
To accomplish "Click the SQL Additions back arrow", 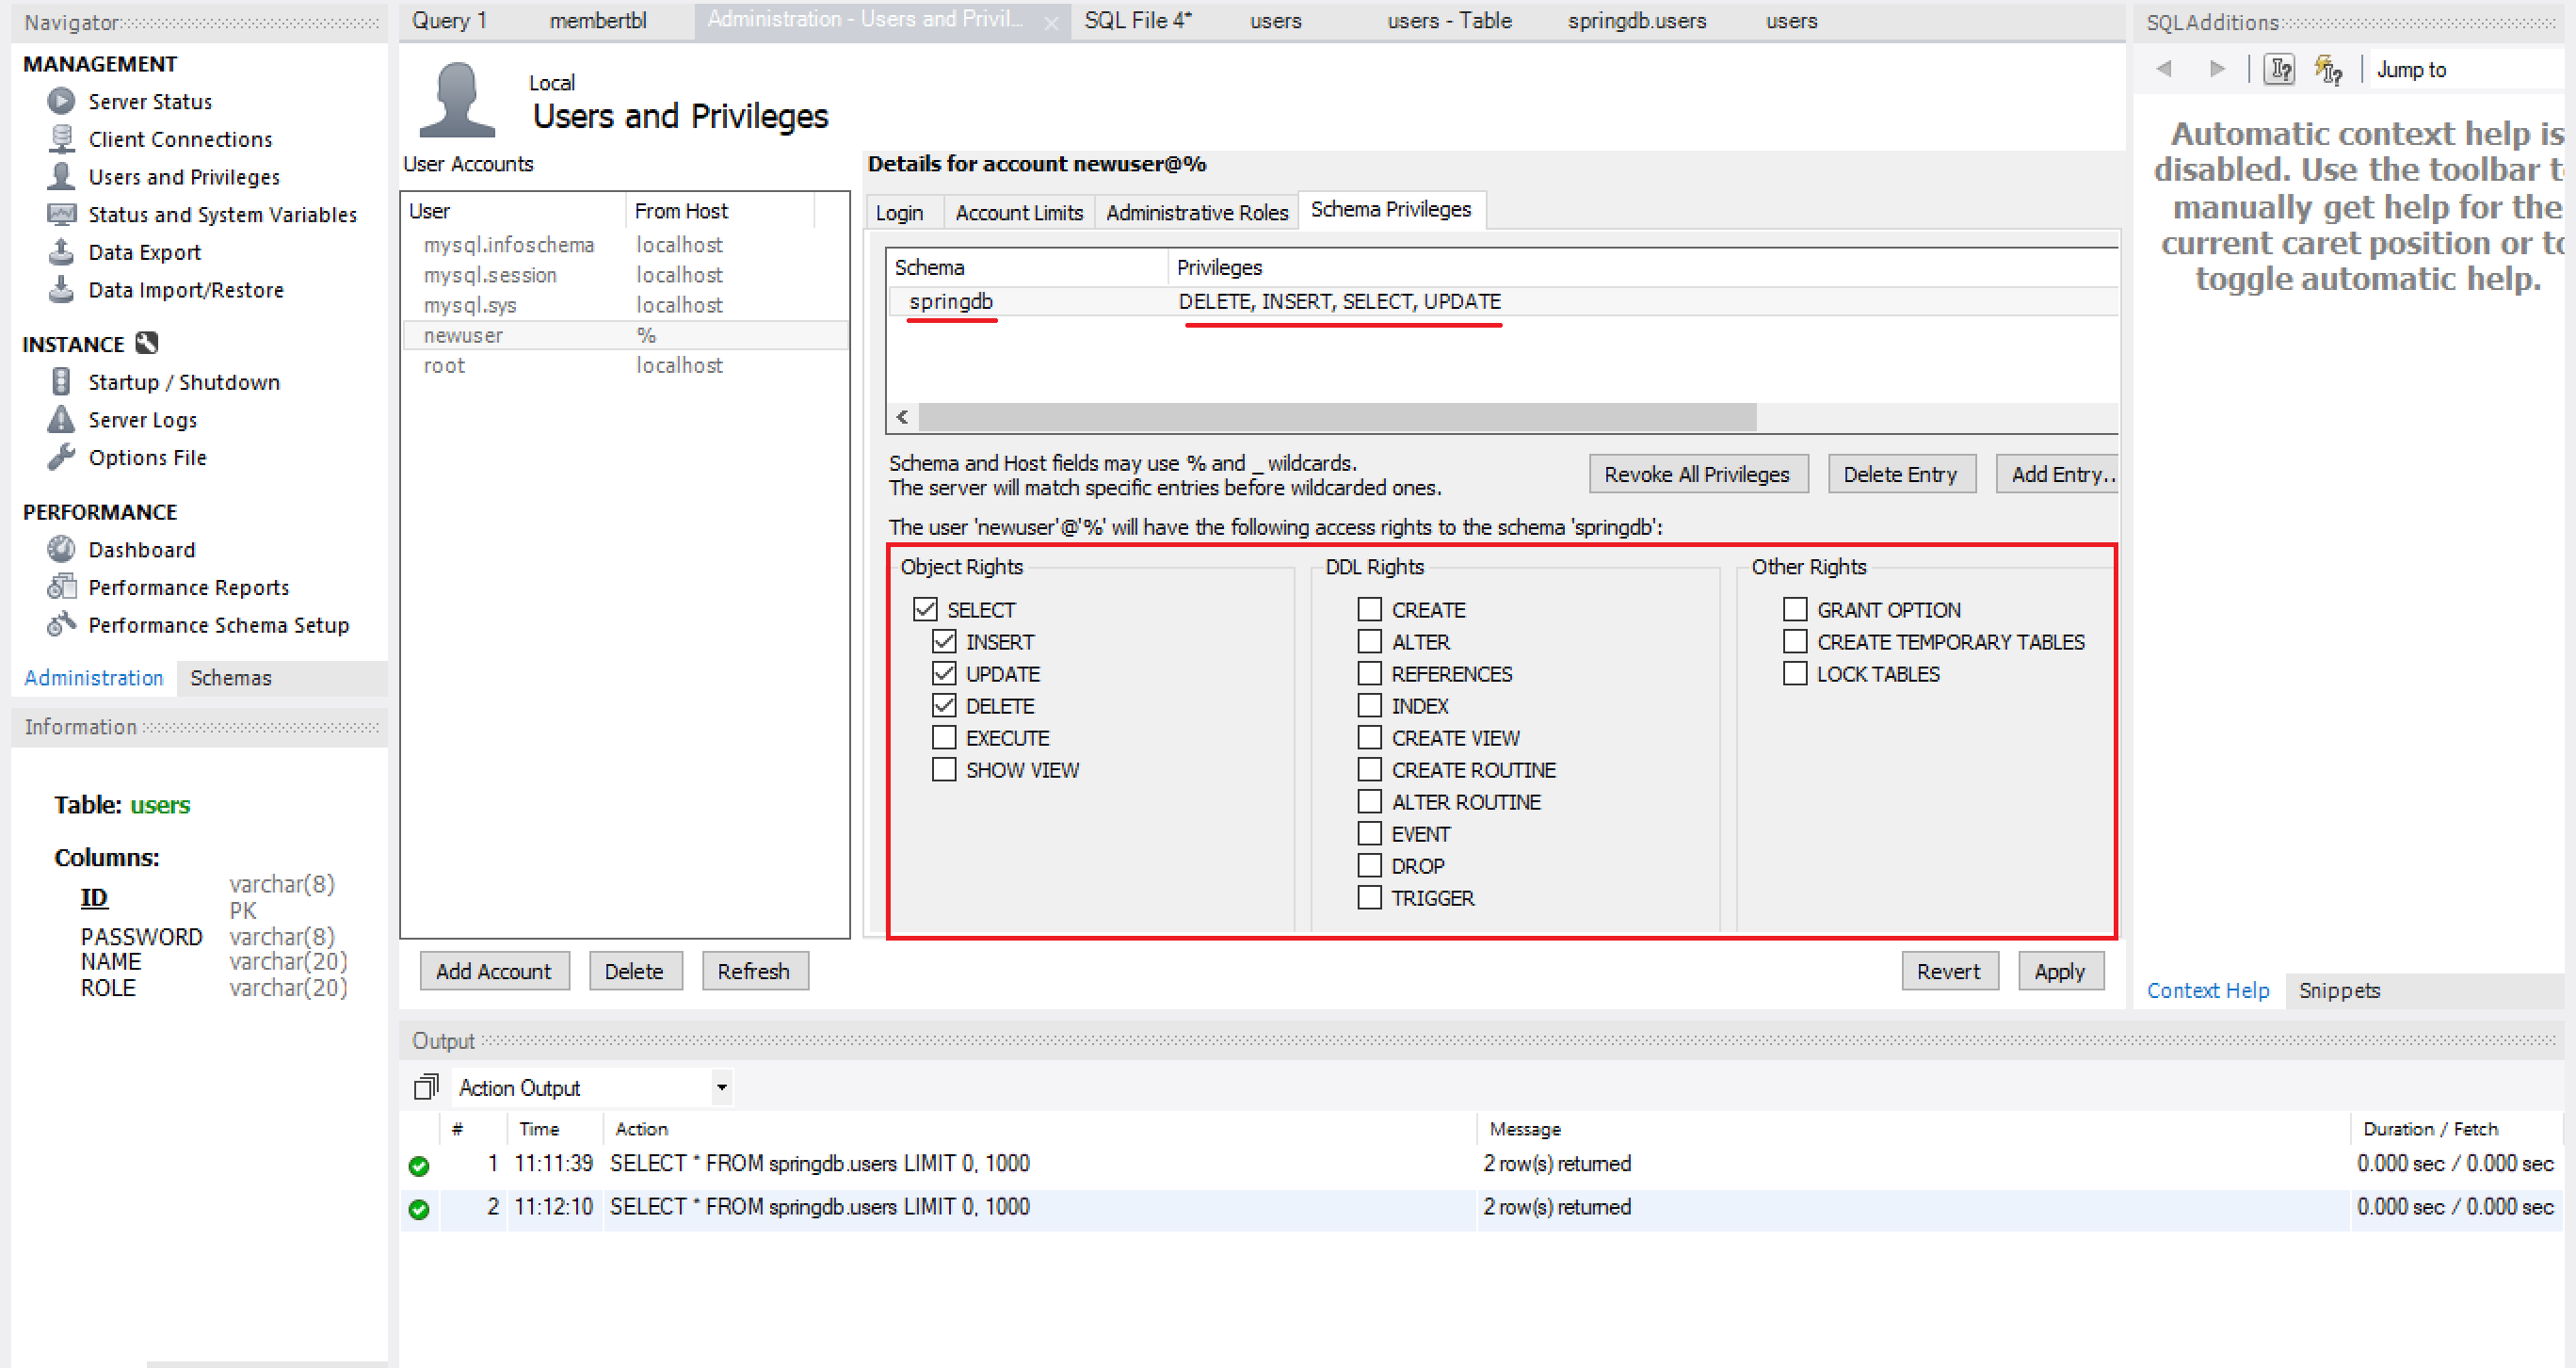I will click(2164, 69).
